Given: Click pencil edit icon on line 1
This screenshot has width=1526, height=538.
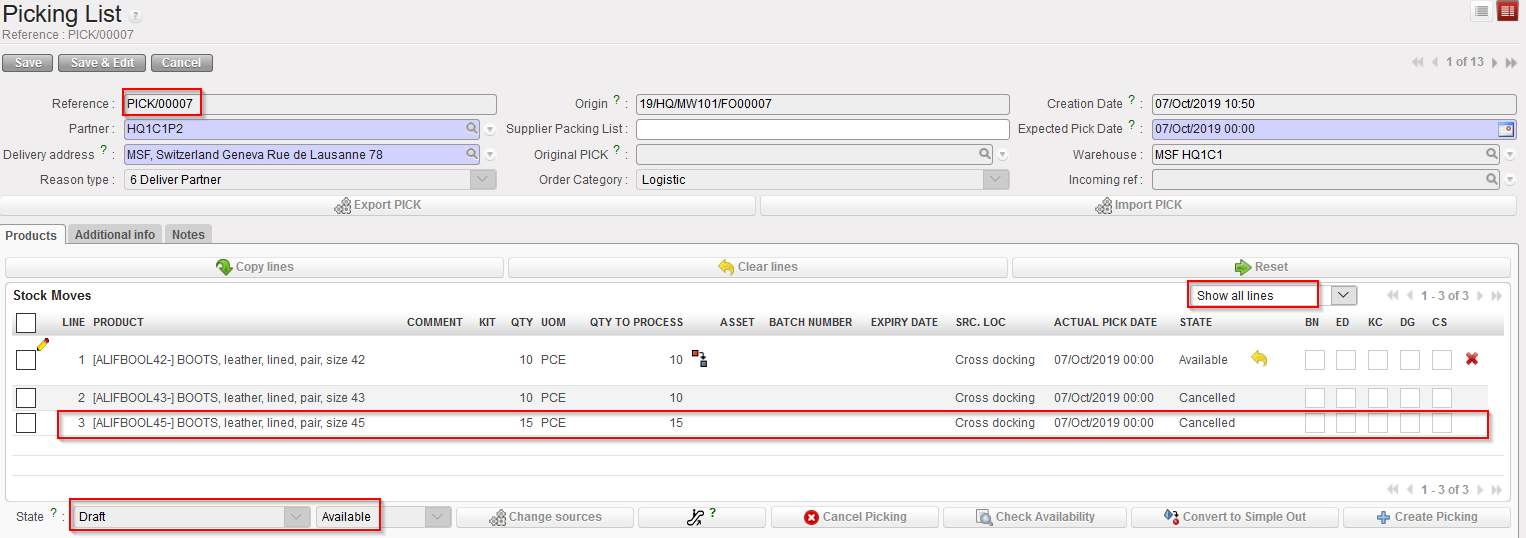Looking at the screenshot, I should pos(42,343).
